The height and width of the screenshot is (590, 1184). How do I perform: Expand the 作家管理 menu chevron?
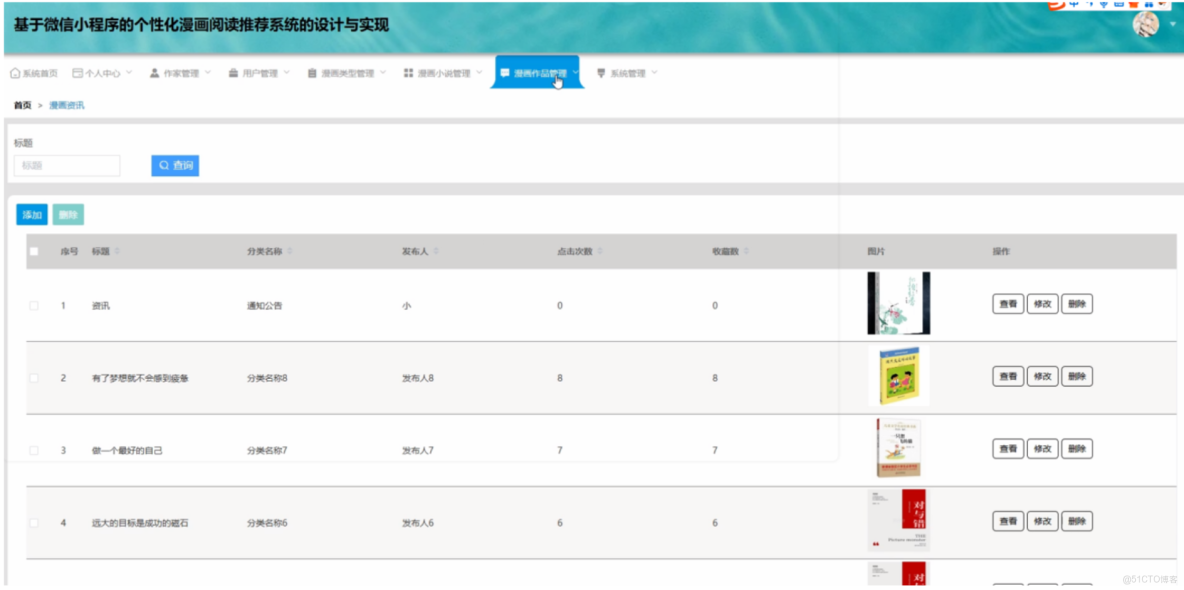(208, 73)
